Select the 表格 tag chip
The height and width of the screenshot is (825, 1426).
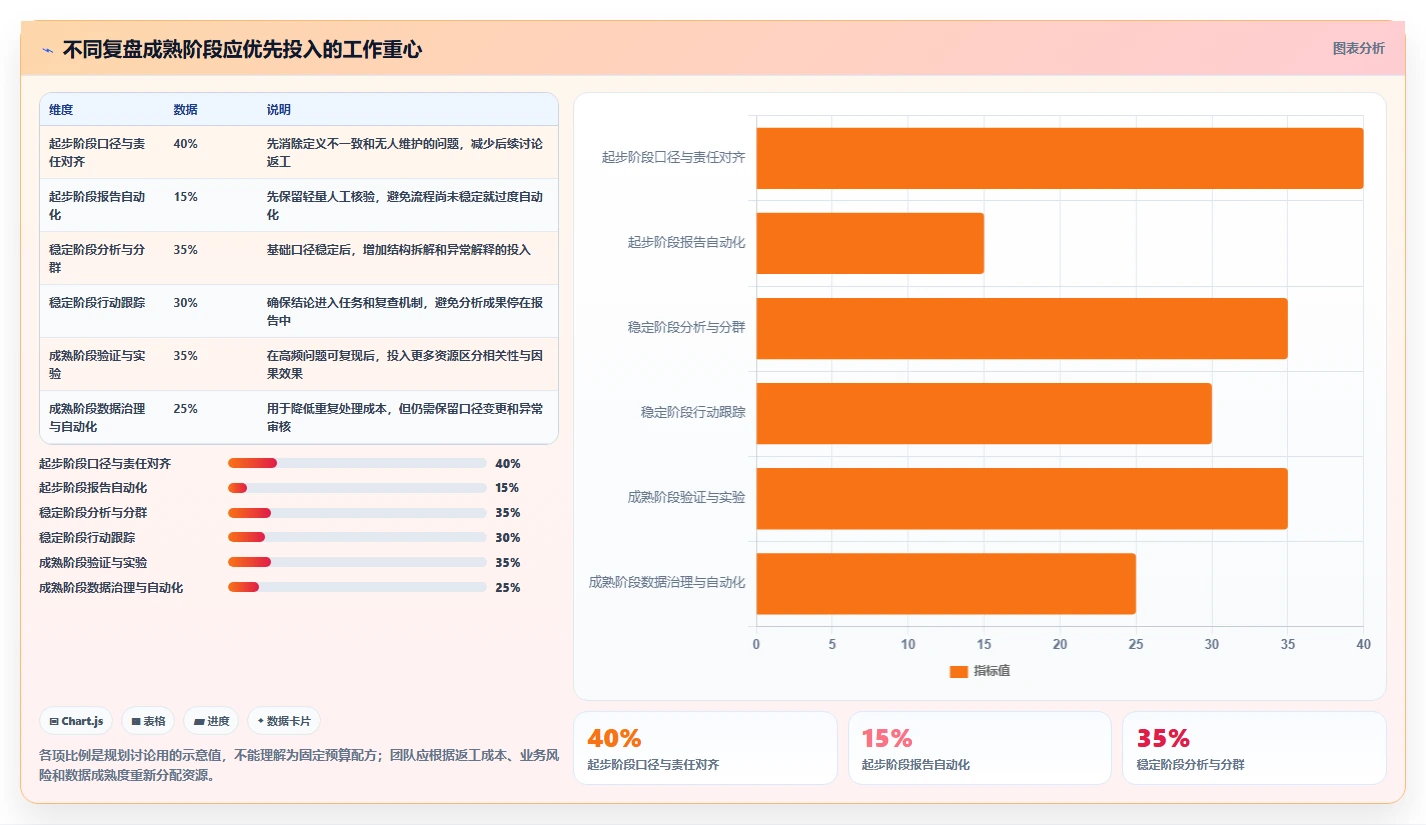tap(148, 721)
